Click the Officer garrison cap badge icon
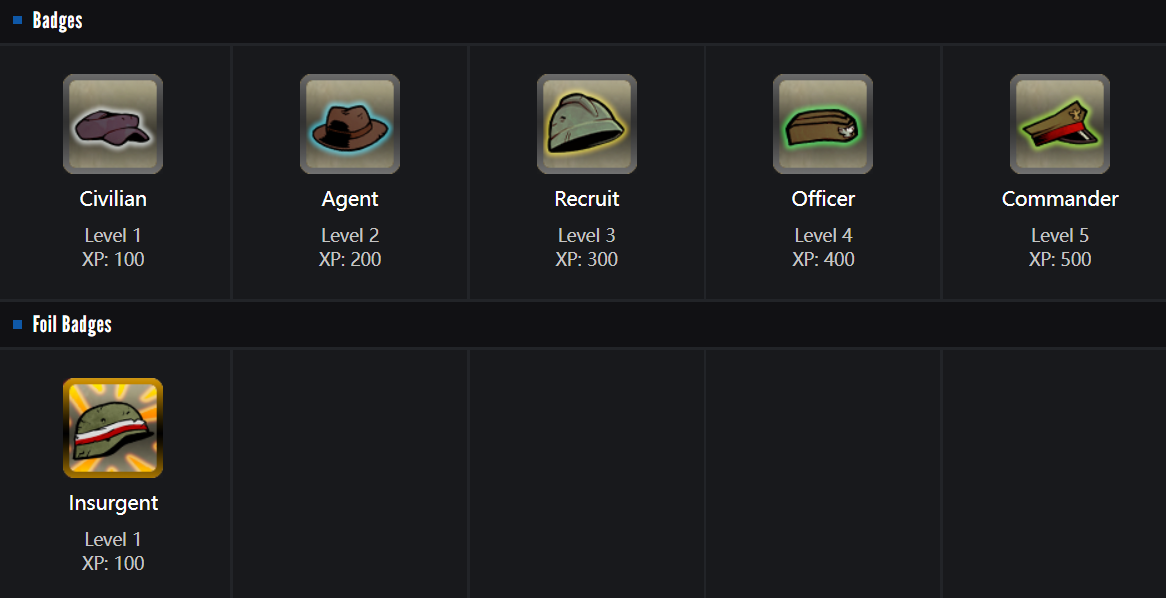 [823, 124]
